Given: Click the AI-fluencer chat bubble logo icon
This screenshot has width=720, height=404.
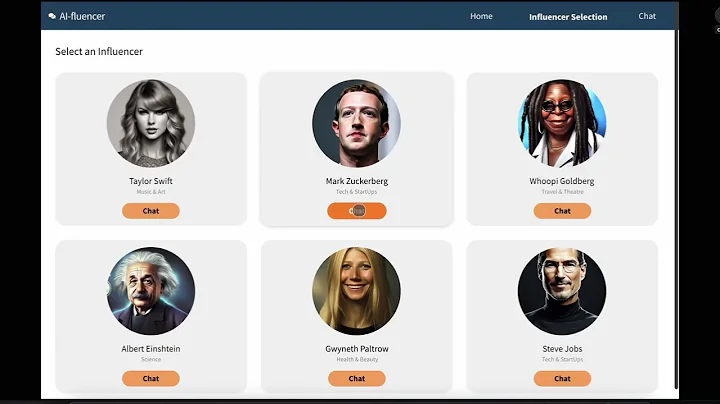Looking at the screenshot, I should pyautogui.click(x=52, y=16).
